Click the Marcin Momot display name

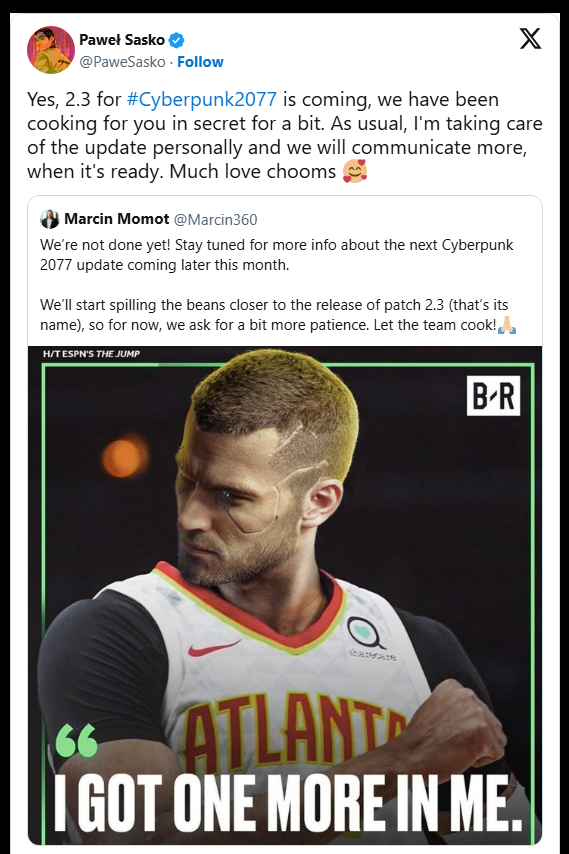click(x=117, y=219)
